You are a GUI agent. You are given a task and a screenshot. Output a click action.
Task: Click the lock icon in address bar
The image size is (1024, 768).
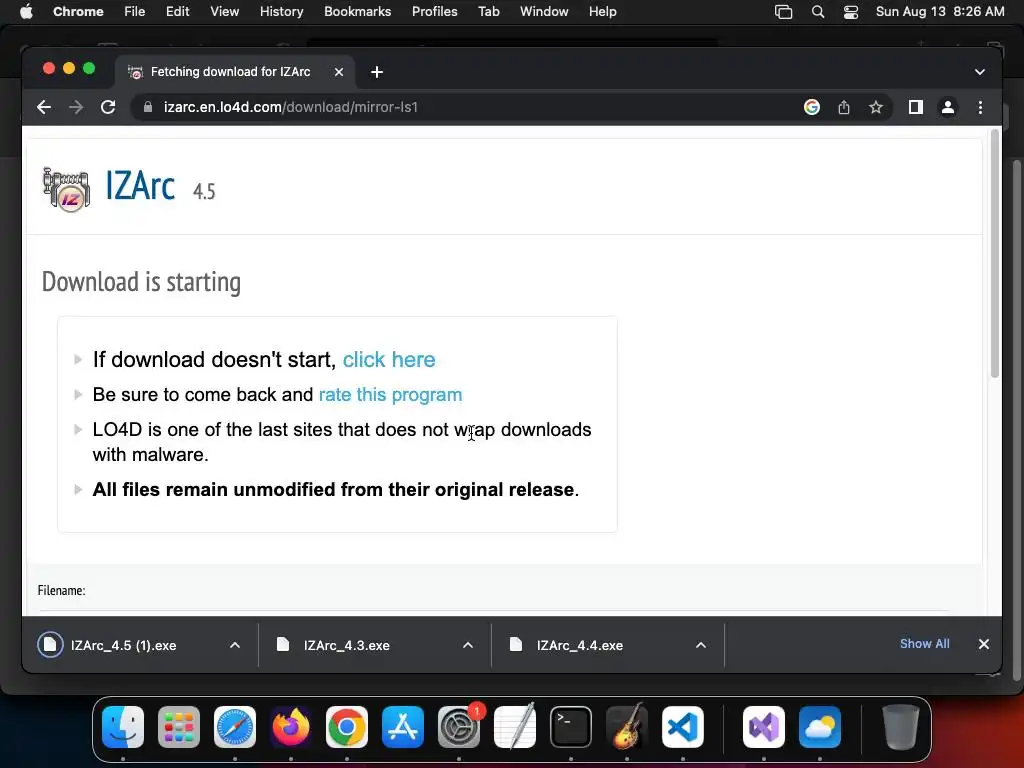(148, 107)
